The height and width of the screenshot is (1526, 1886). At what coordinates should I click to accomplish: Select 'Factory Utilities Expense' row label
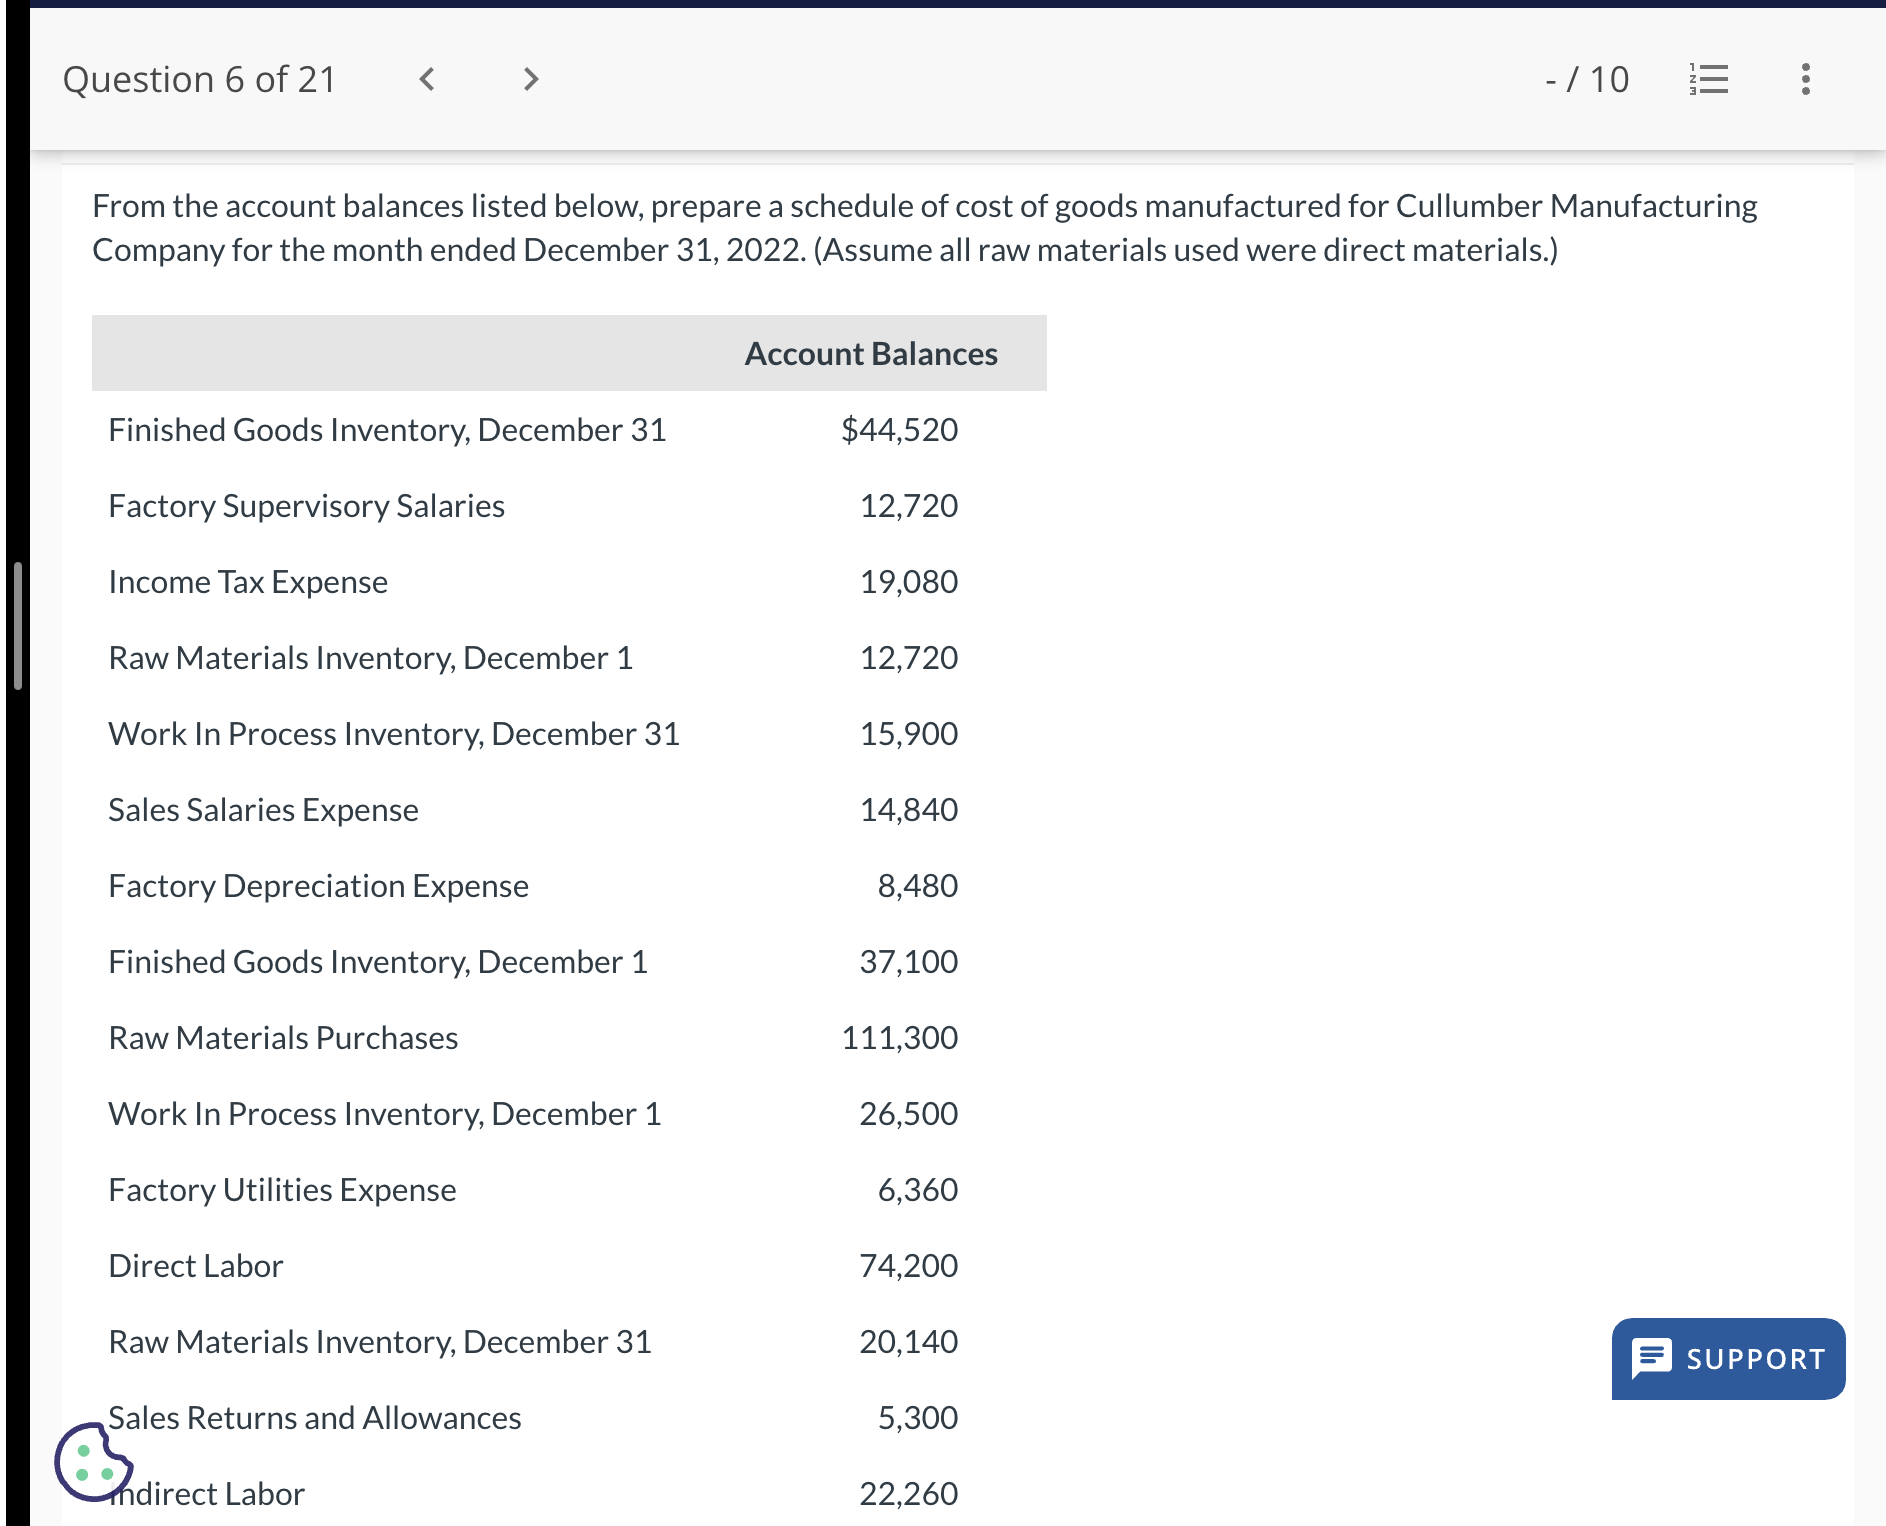283,1190
